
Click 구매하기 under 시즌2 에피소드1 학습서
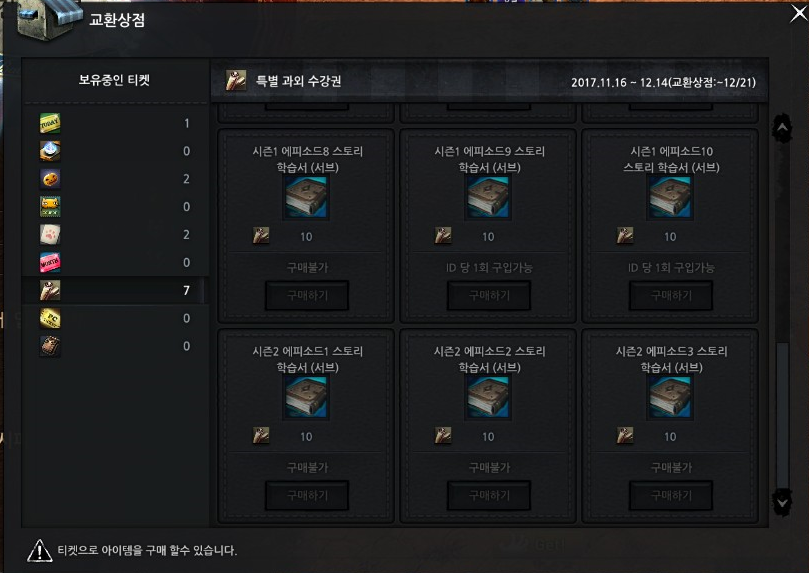(307, 496)
